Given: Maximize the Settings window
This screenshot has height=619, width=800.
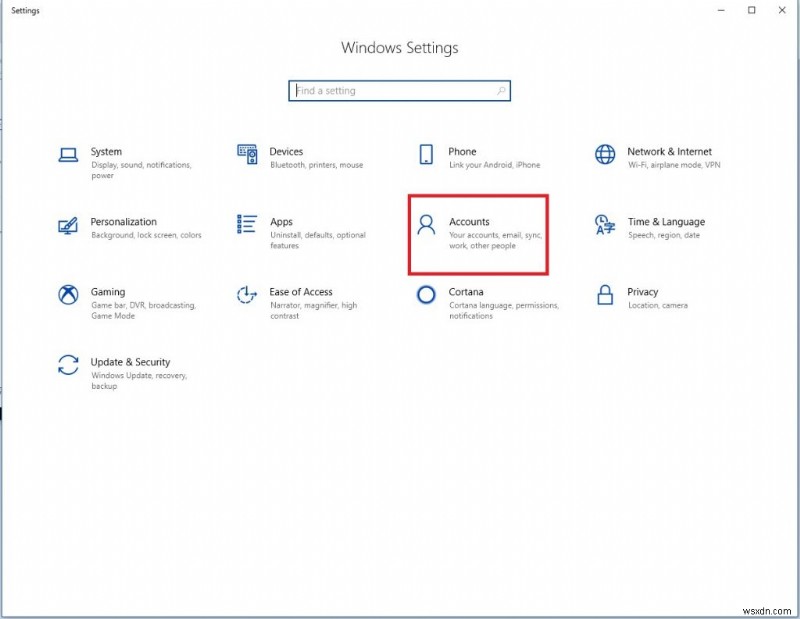Looking at the screenshot, I should click(x=752, y=10).
